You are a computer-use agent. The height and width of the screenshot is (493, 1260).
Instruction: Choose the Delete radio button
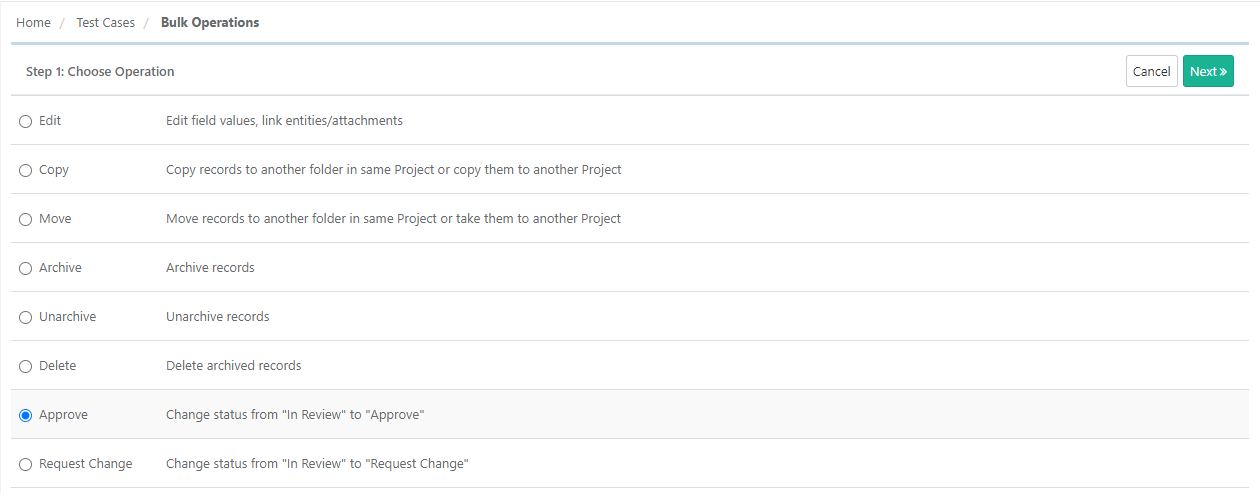tap(26, 366)
